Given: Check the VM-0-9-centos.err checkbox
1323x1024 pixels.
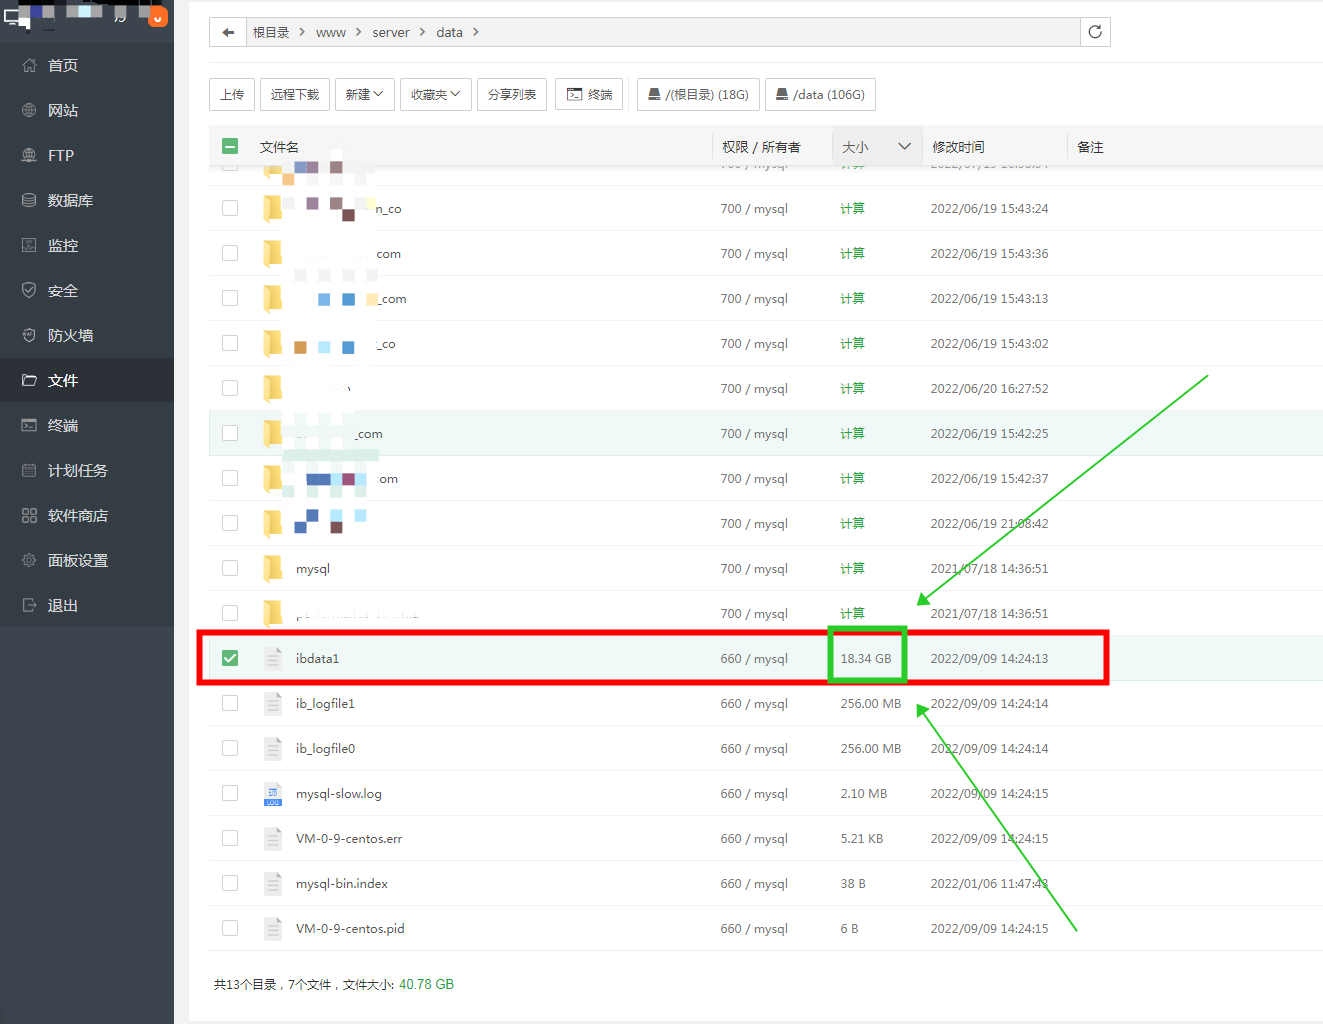Looking at the screenshot, I should [230, 838].
